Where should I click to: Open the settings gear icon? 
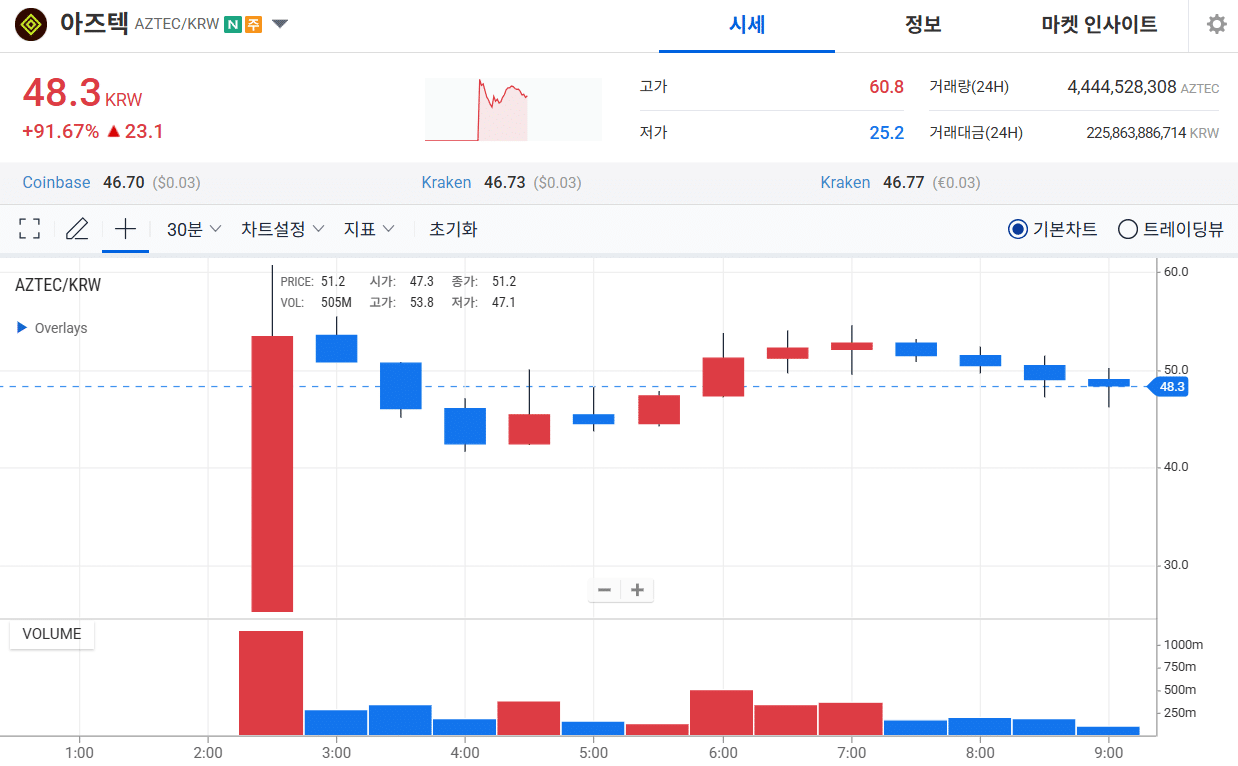click(x=1216, y=25)
